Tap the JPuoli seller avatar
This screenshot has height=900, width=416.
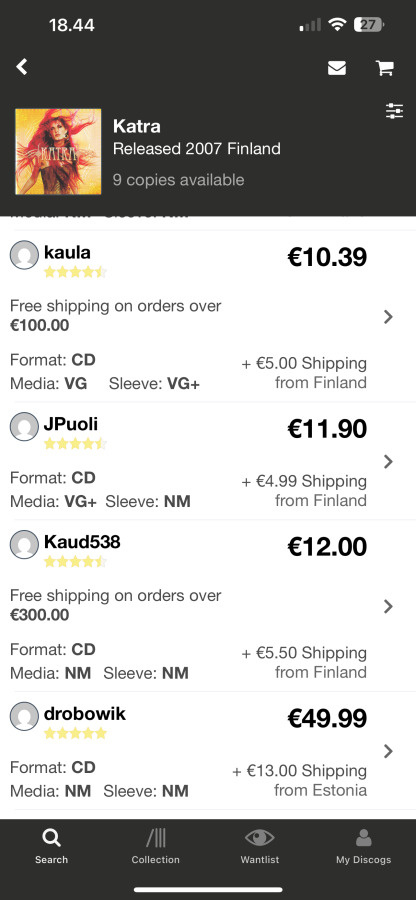pos(24,426)
